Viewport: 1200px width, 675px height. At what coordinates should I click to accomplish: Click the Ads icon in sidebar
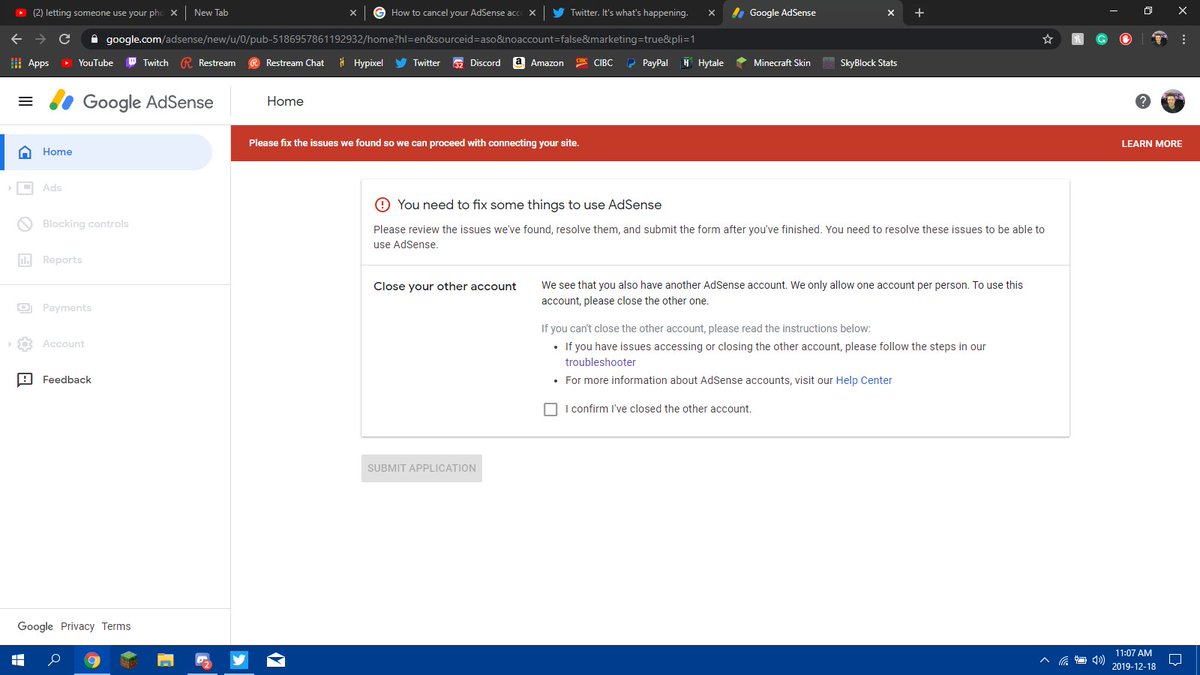point(26,188)
